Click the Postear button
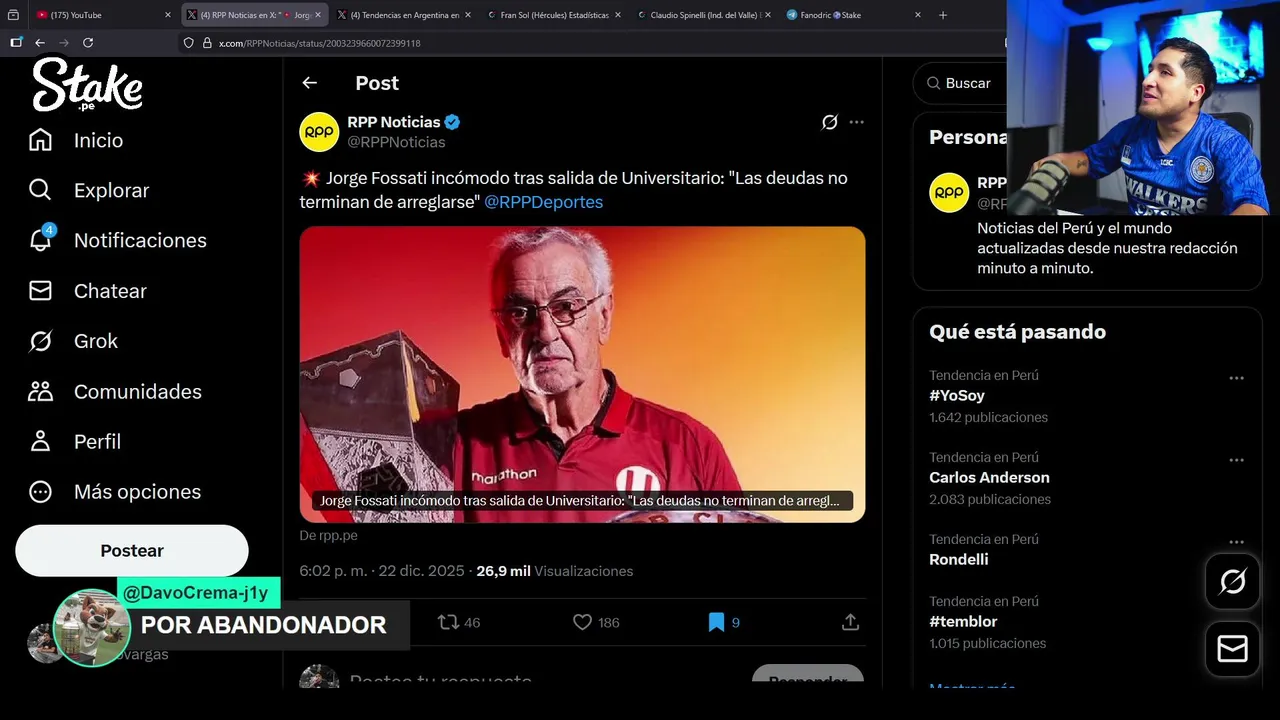The image size is (1280, 720). pos(132,551)
